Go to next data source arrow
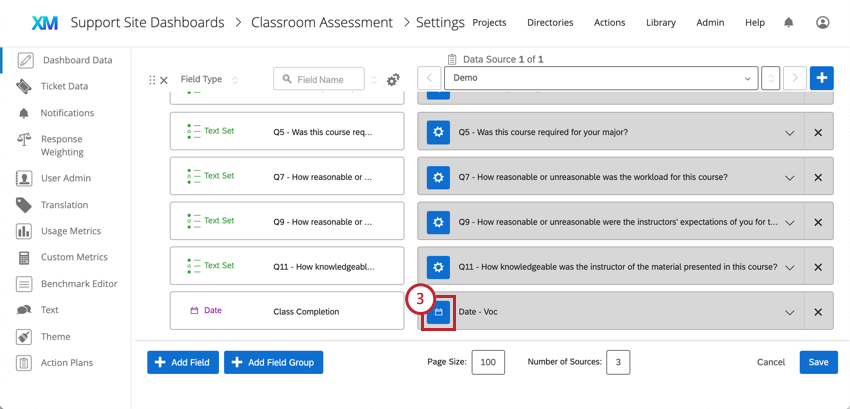 795,78
